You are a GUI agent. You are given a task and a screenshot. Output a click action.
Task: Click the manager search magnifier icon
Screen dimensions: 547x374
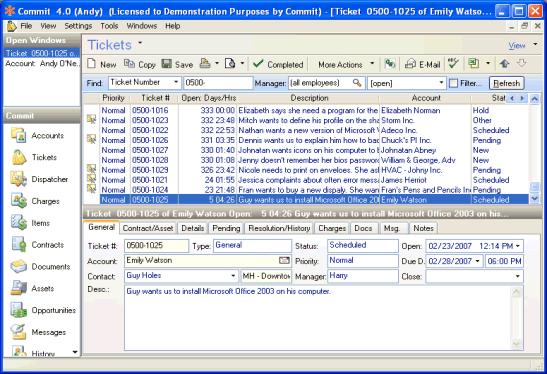357,83
